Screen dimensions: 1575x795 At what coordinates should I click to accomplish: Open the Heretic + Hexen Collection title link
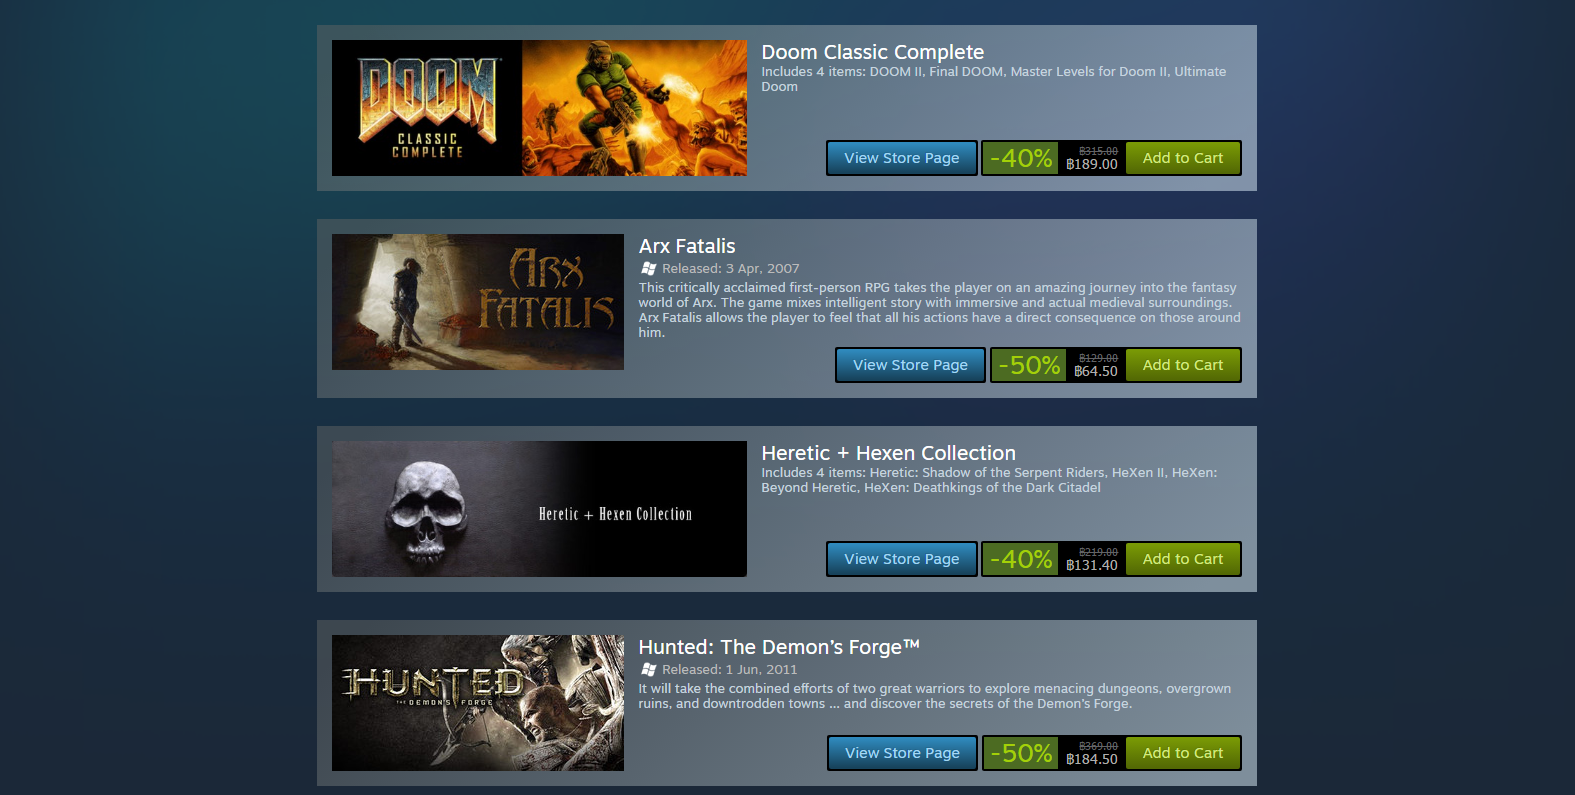[889, 453]
